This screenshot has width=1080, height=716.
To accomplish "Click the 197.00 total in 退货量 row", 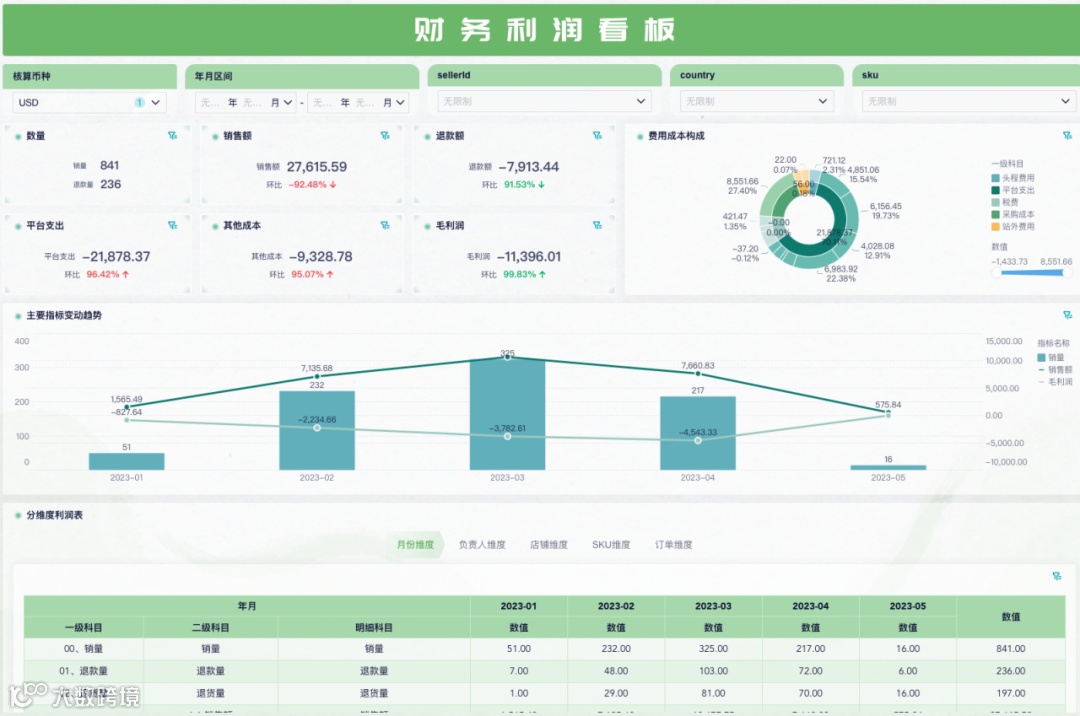I will click(1010, 693).
